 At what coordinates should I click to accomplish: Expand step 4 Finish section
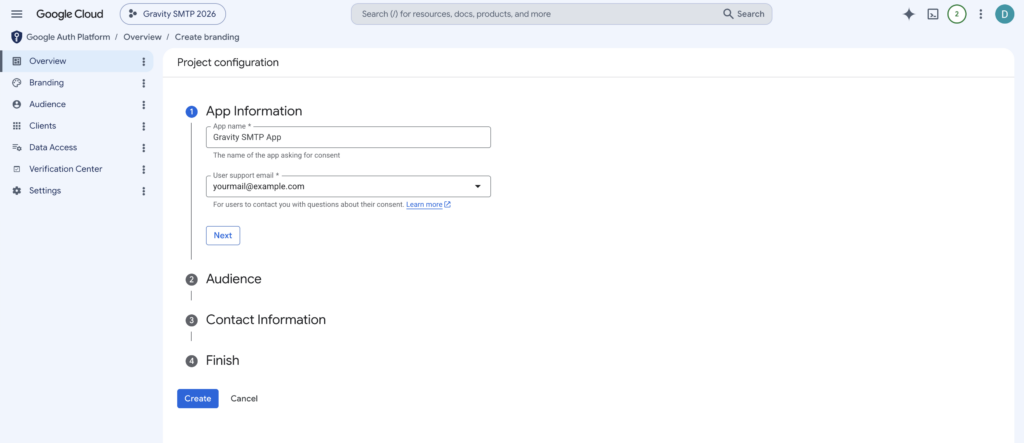223,361
